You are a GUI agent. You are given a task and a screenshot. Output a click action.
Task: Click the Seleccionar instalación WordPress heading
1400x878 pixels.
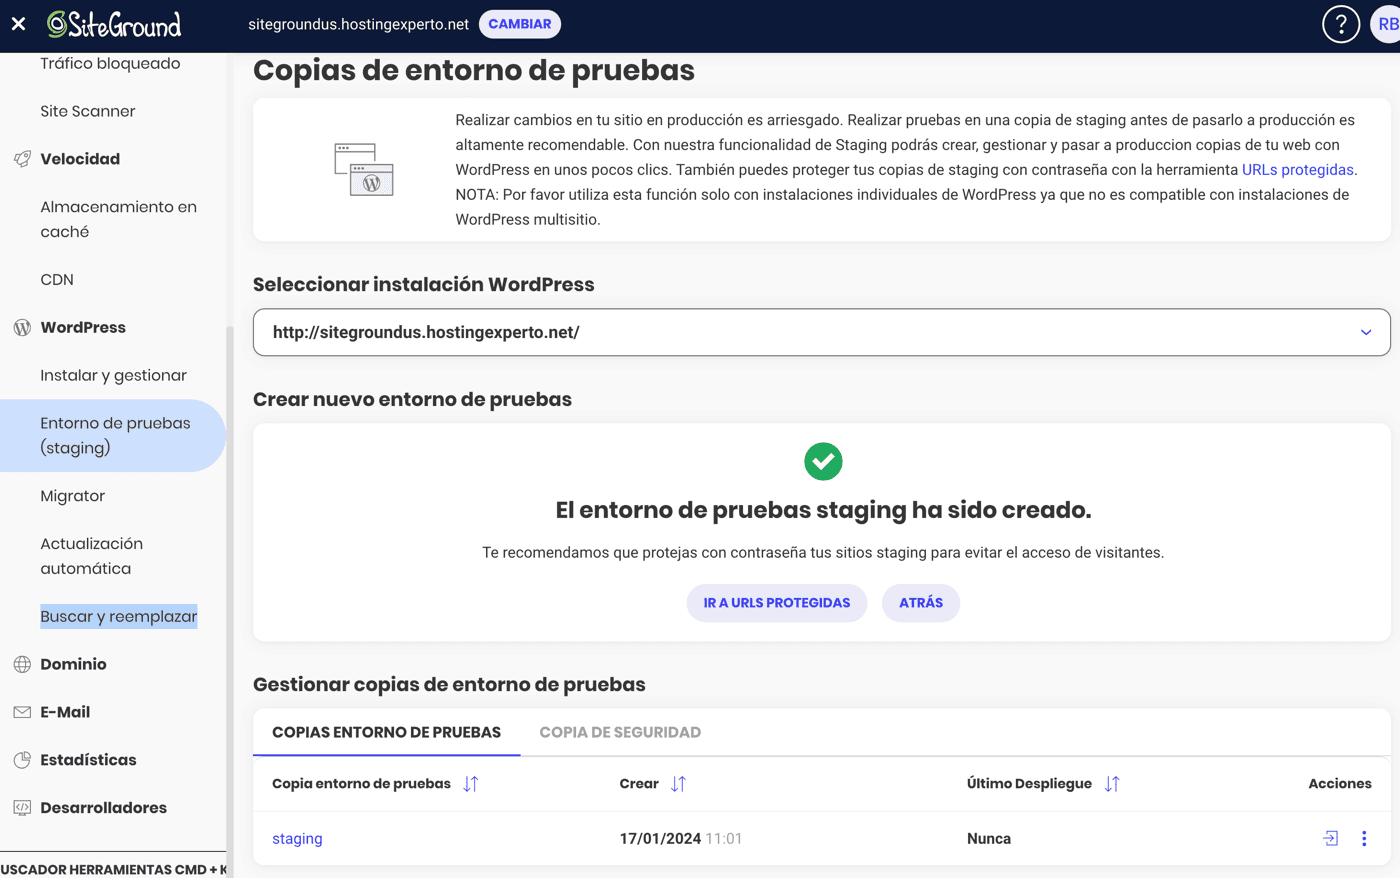point(423,285)
